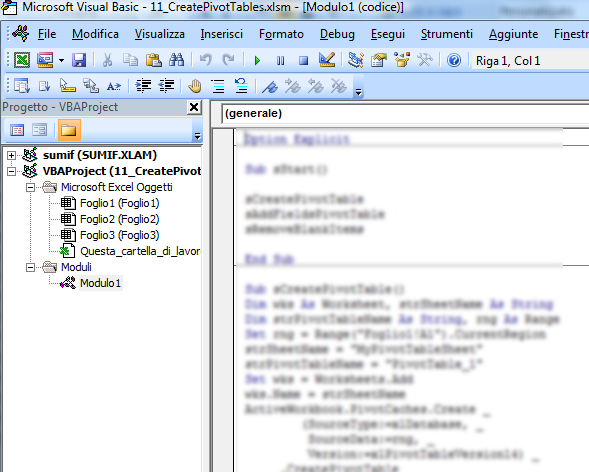The width and height of the screenshot is (589, 472).
Task: Open the Formato menu
Action: (x=281, y=34)
